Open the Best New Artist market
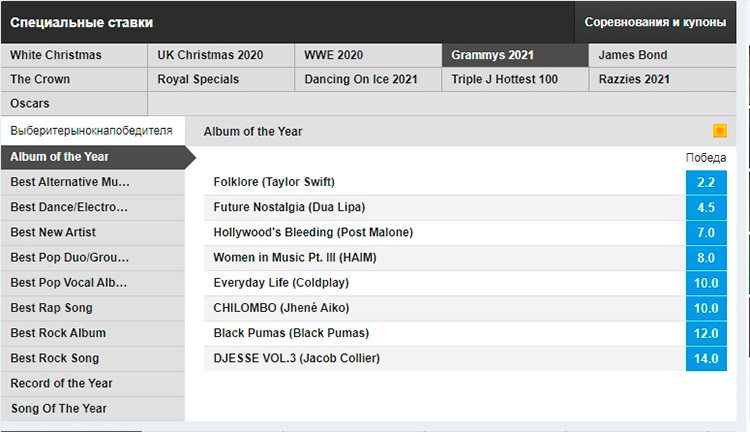Screen dimensions: 750x432 click(92, 232)
